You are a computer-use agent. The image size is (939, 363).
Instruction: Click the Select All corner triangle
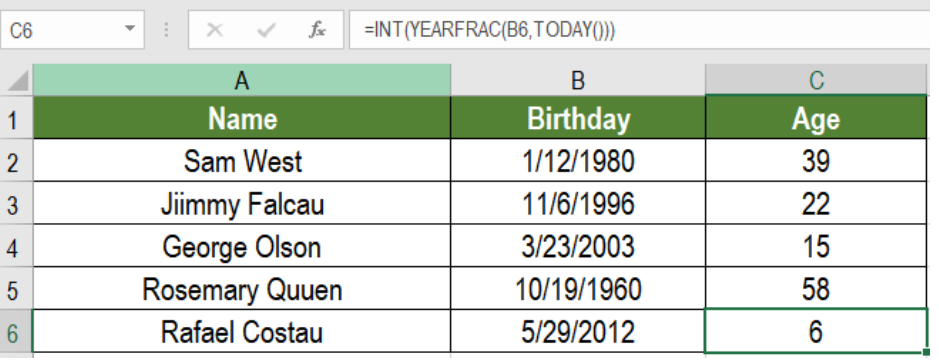17,80
